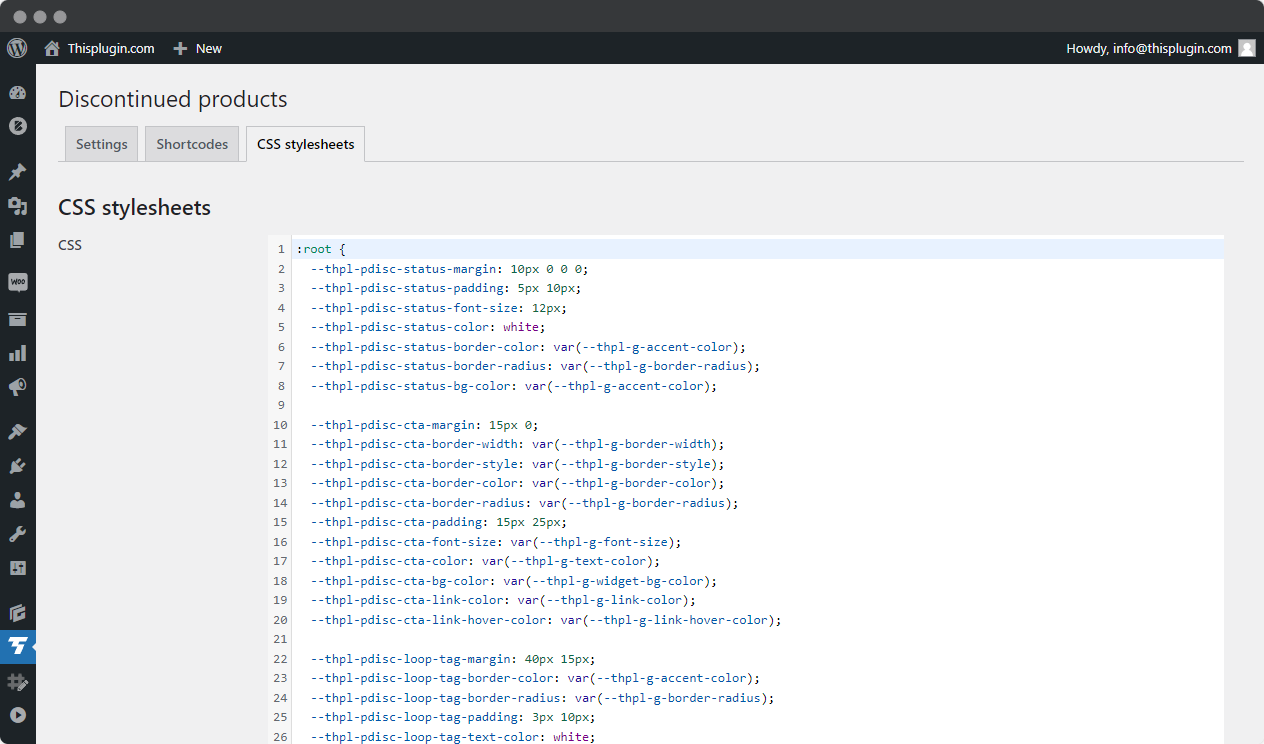Image resolution: width=1264 pixels, height=744 pixels.
Task: Open the Media library icon
Action: pyautogui.click(x=17, y=206)
